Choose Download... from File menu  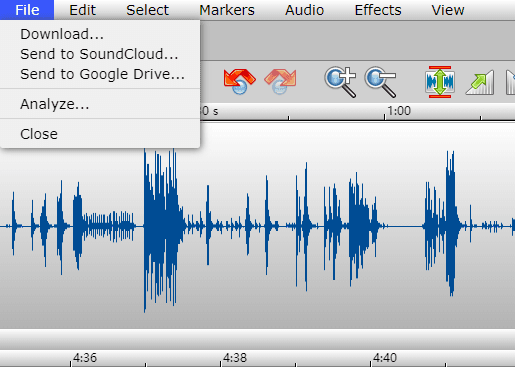click(100, 34)
